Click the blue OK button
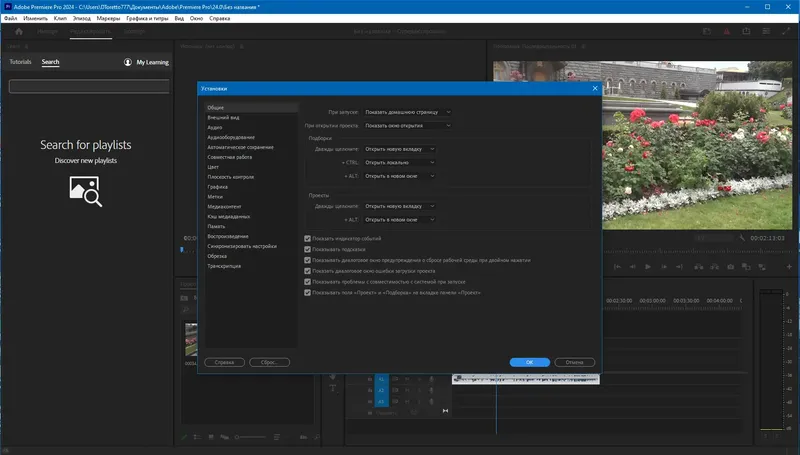Screen dimensions: 800x455 coord(529,362)
